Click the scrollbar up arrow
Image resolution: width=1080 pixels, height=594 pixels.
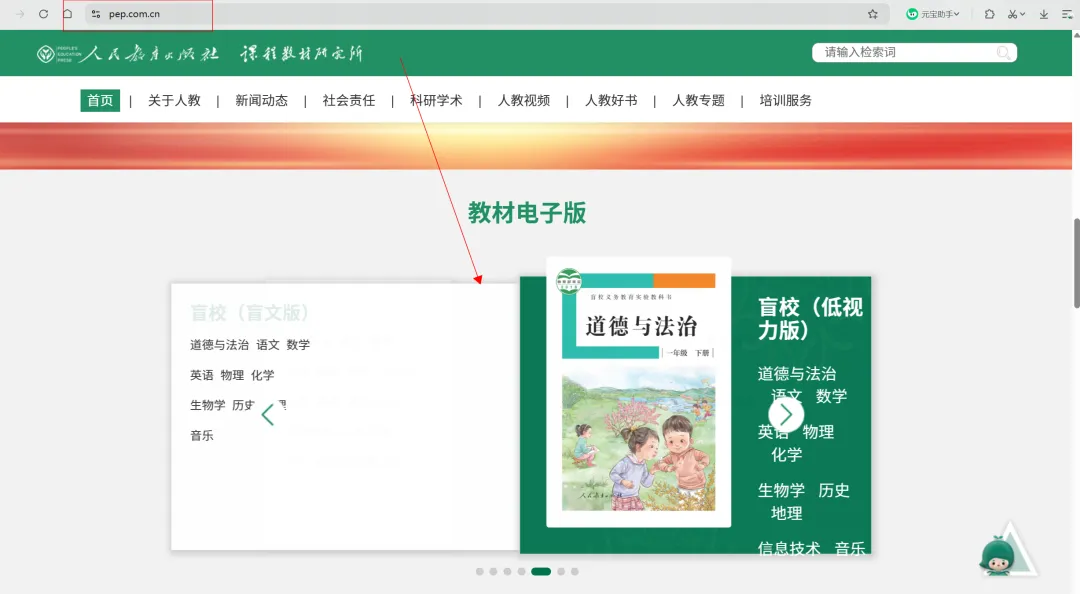click(x=1077, y=34)
